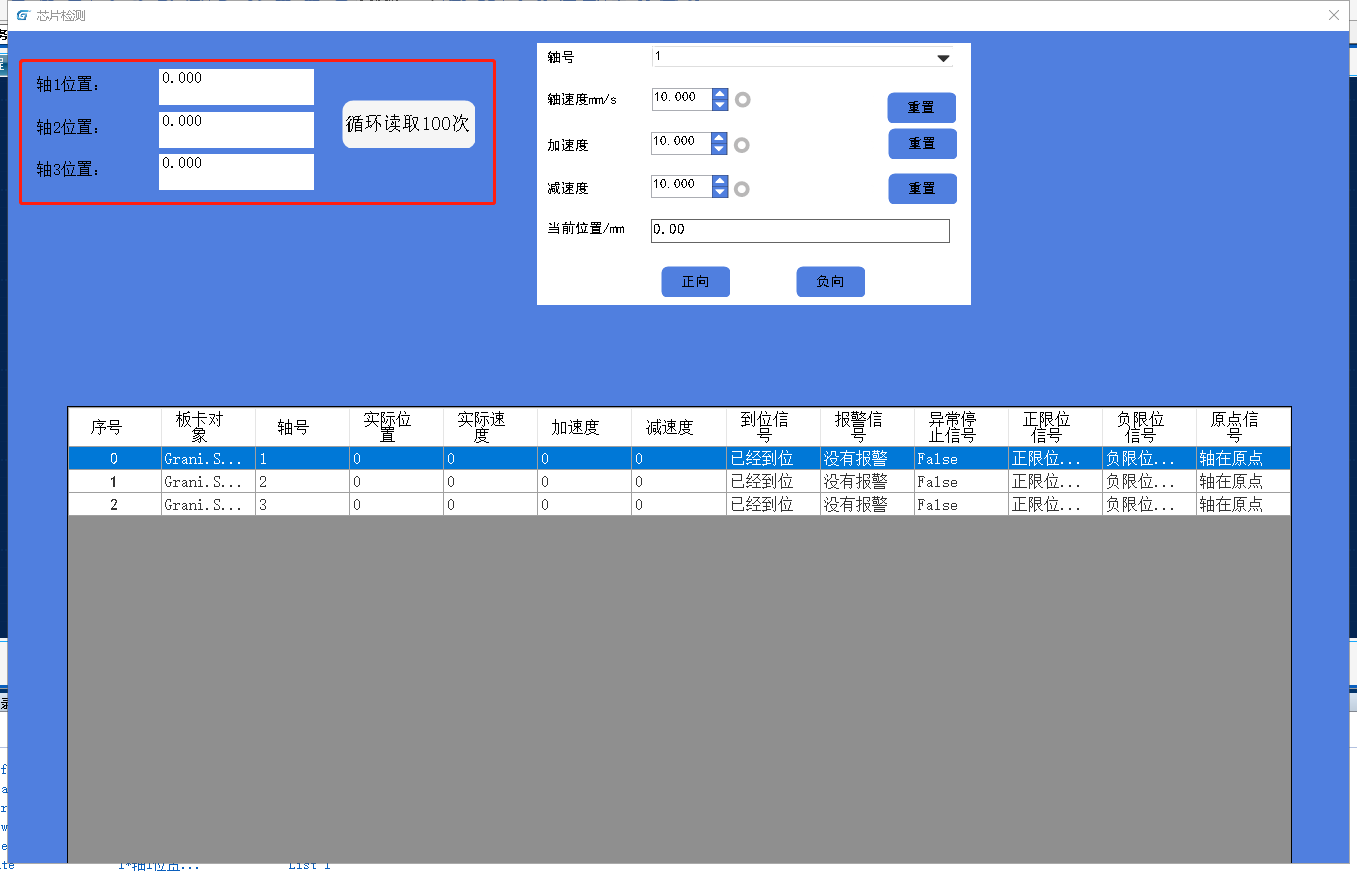The width and height of the screenshot is (1357, 871).
Task: Click 已经到位 cell in row 2
Action: (x=773, y=505)
